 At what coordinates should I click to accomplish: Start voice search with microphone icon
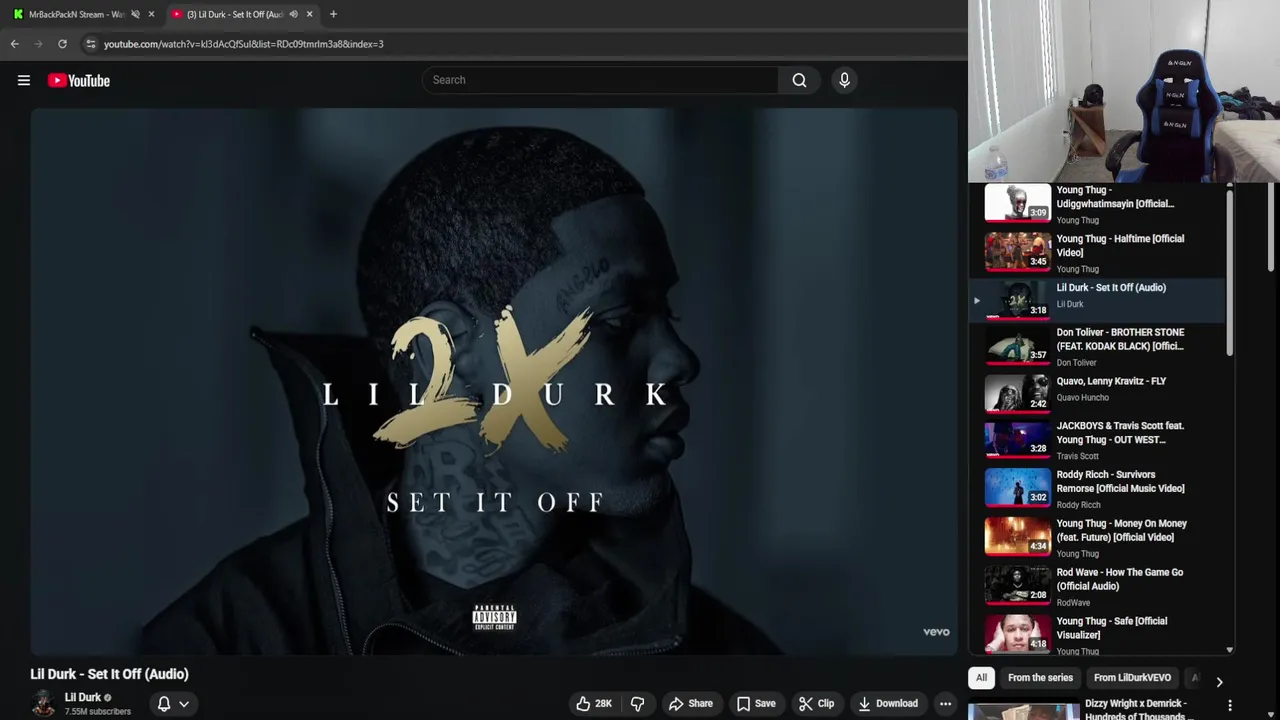[844, 80]
